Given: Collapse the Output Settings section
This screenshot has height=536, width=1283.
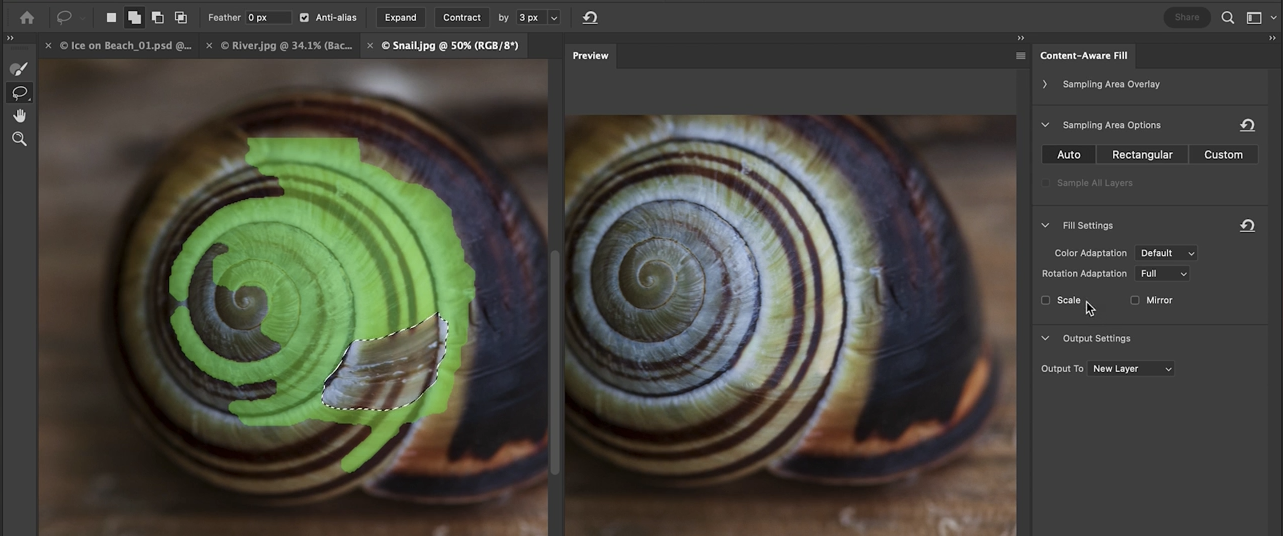Looking at the screenshot, I should pyautogui.click(x=1045, y=338).
